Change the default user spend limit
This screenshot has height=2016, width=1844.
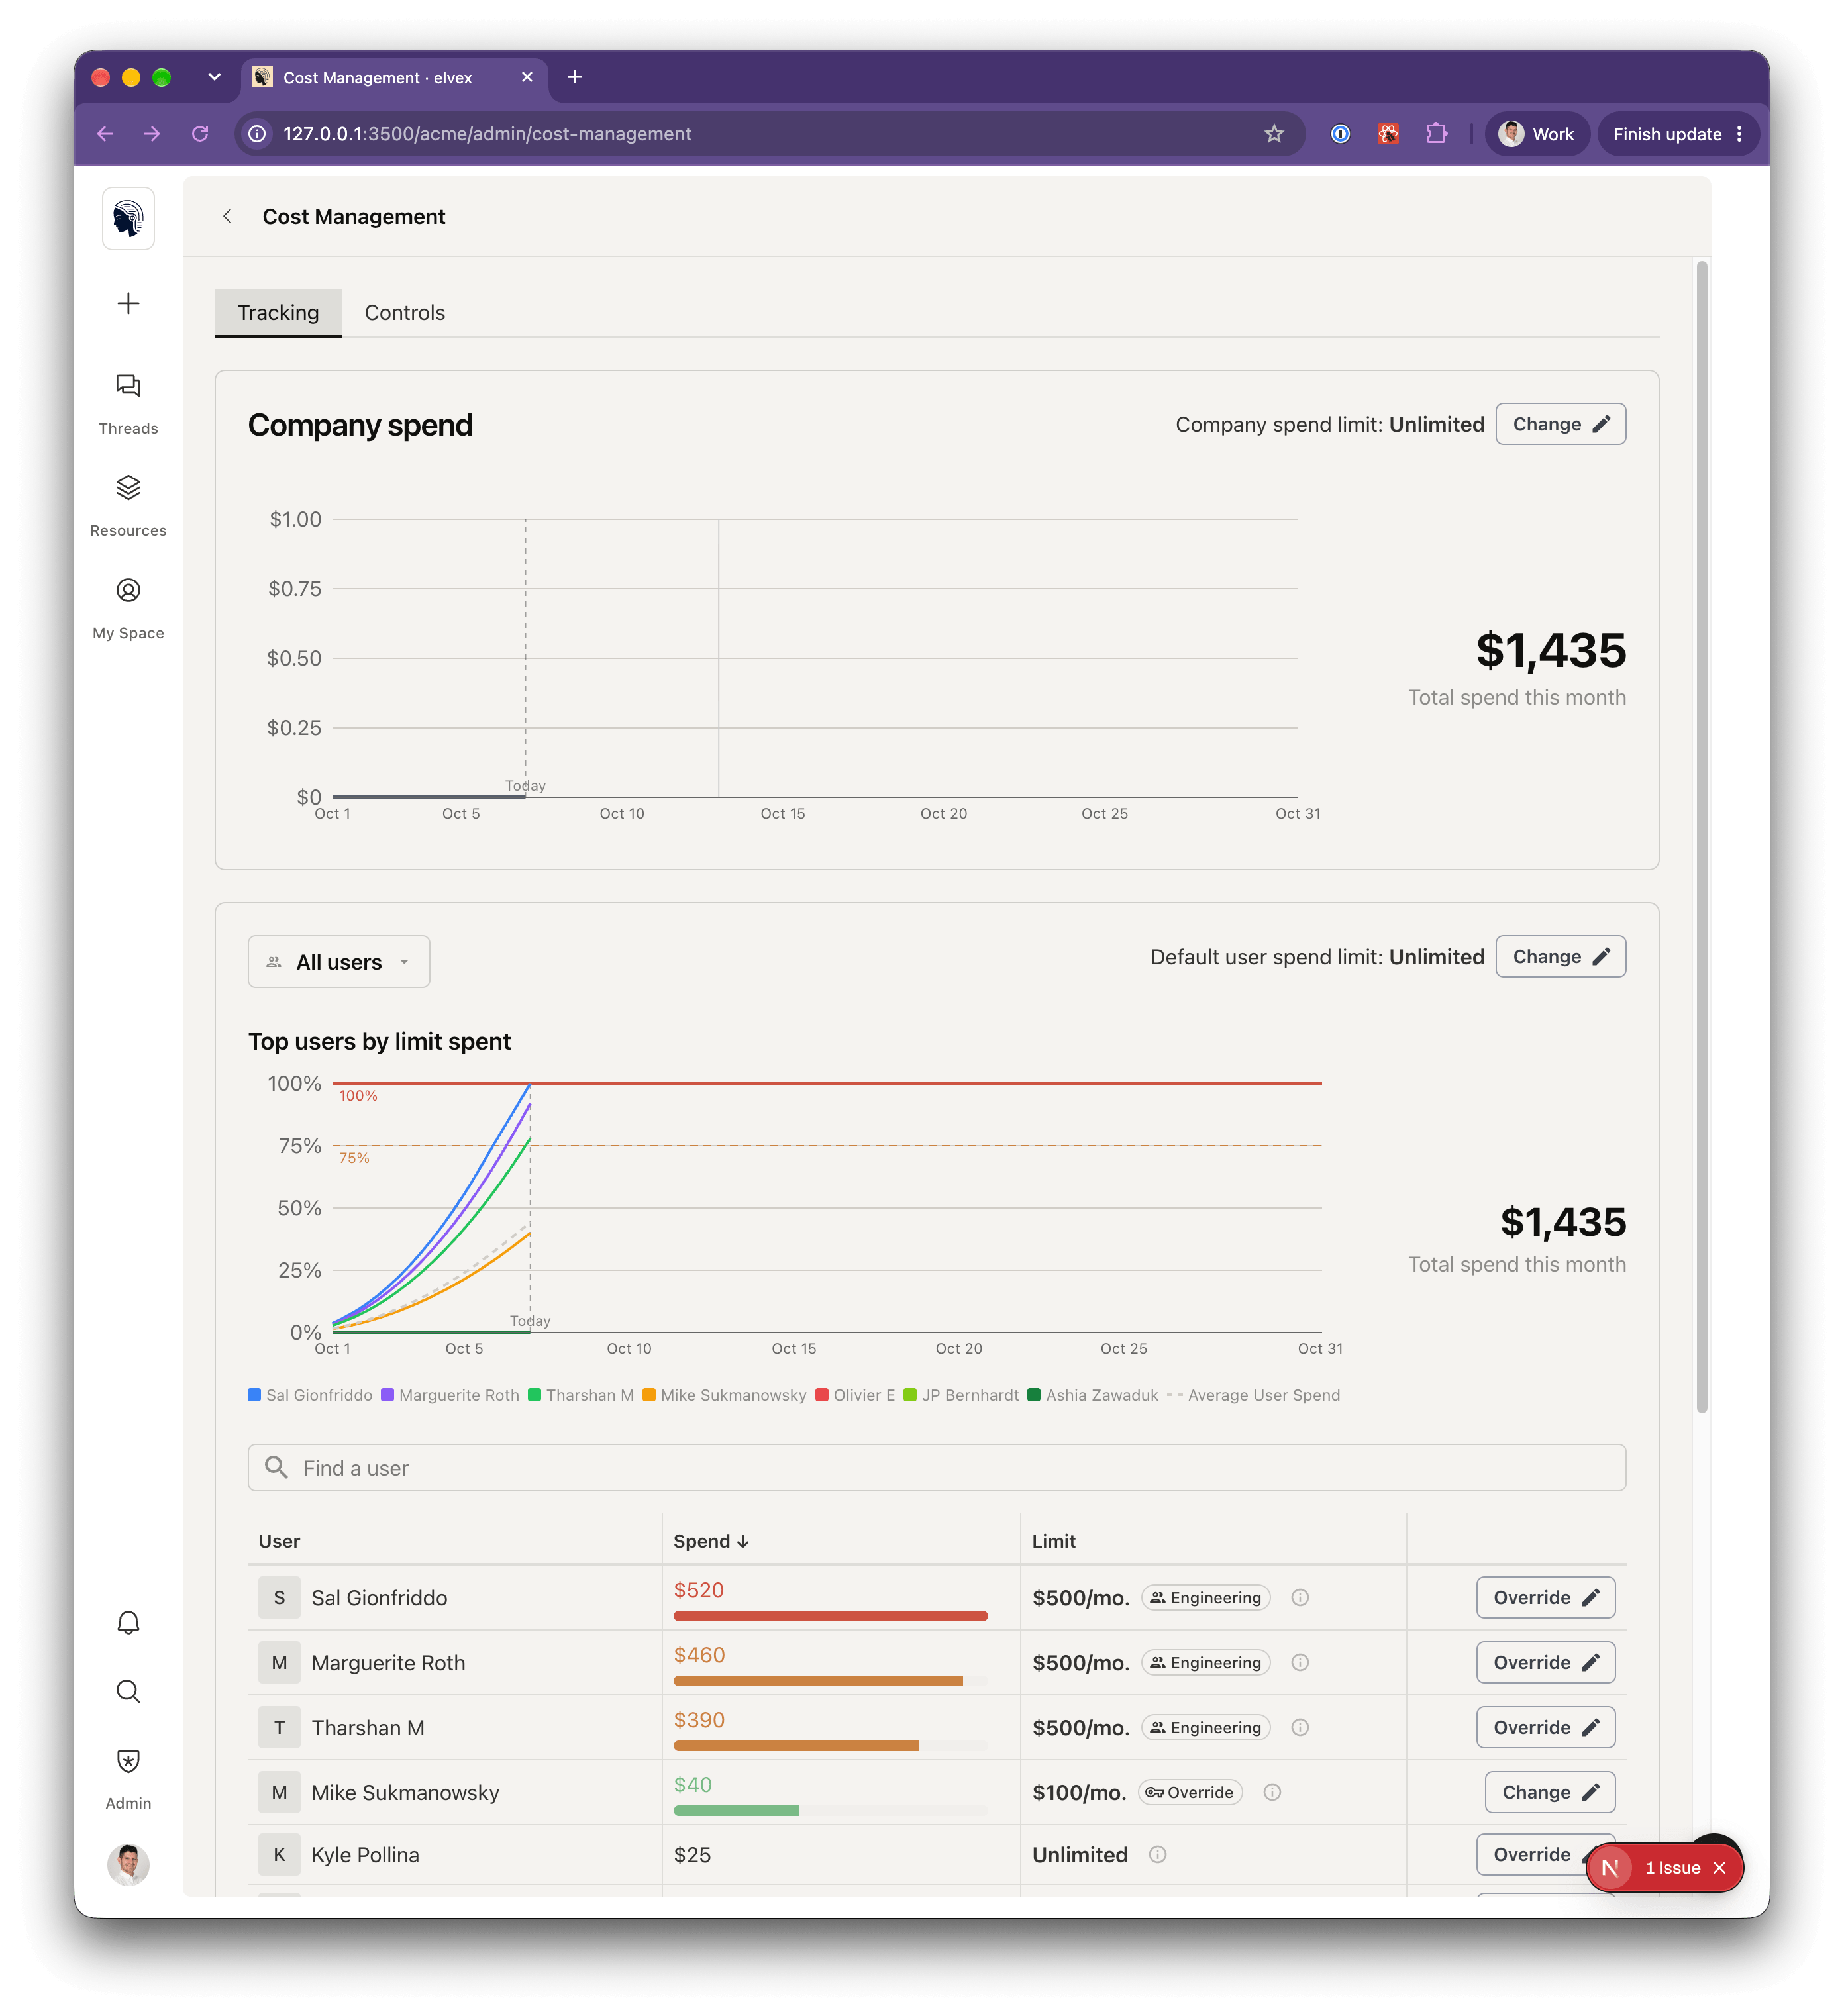coord(1560,956)
